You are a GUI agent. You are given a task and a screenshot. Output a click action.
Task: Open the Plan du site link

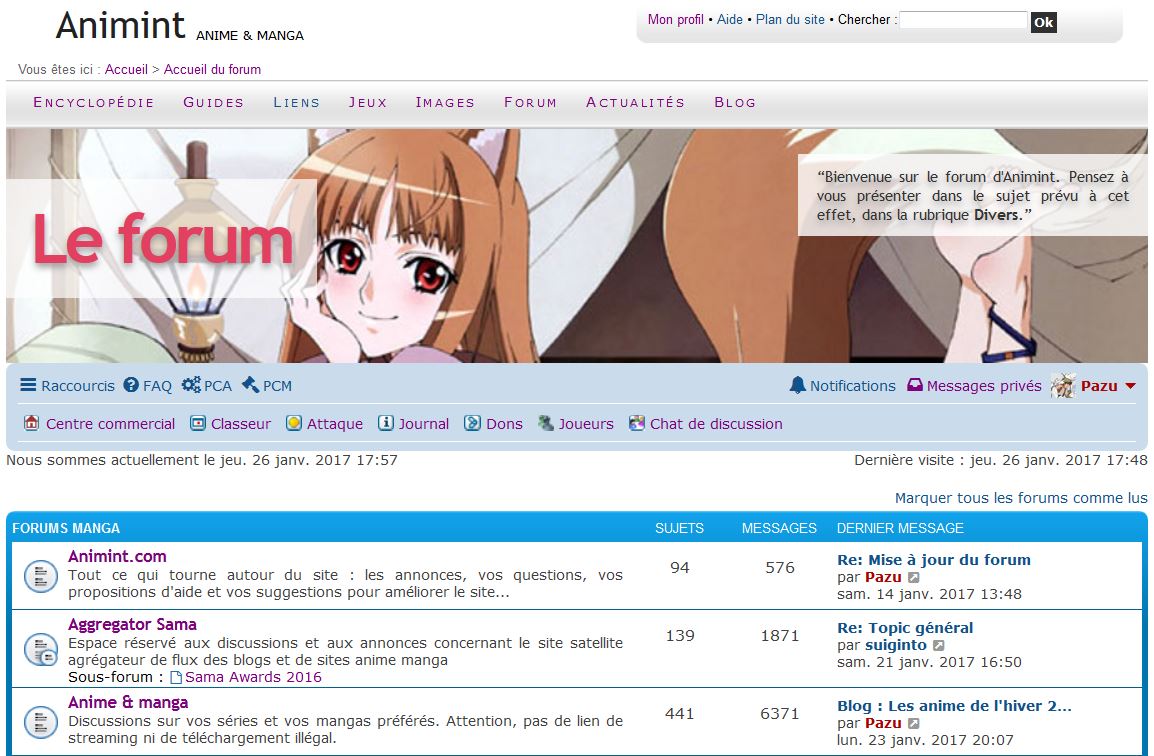pos(790,20)
